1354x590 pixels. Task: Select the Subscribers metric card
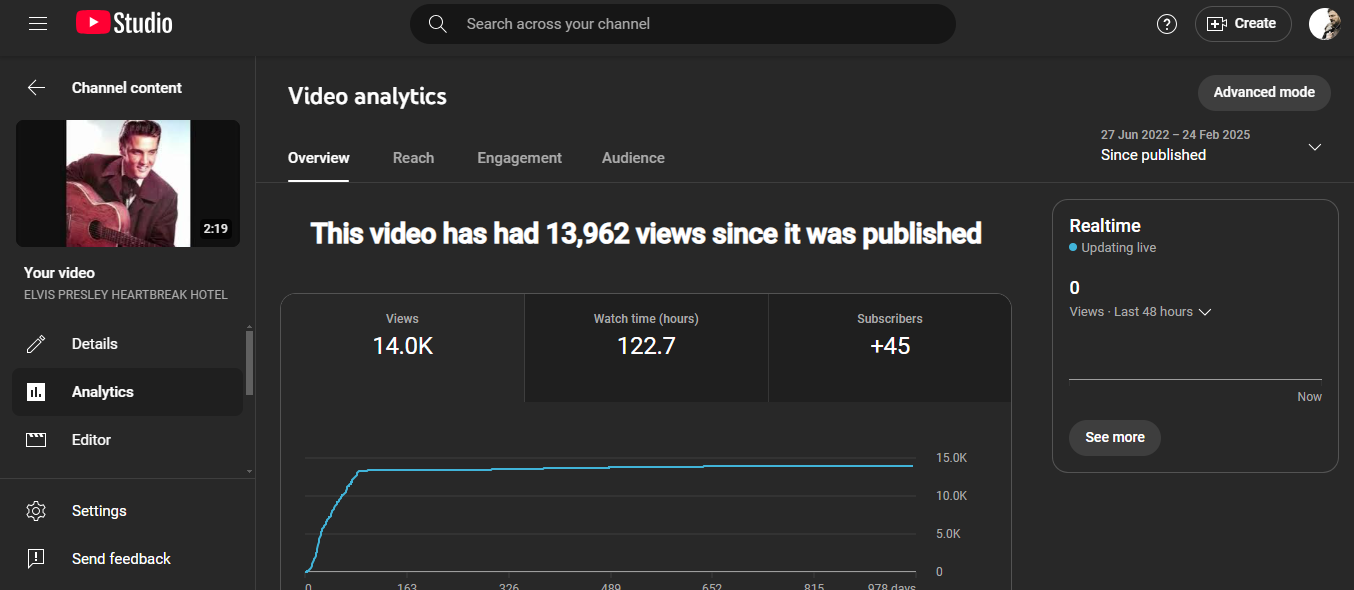pos(890,348)
